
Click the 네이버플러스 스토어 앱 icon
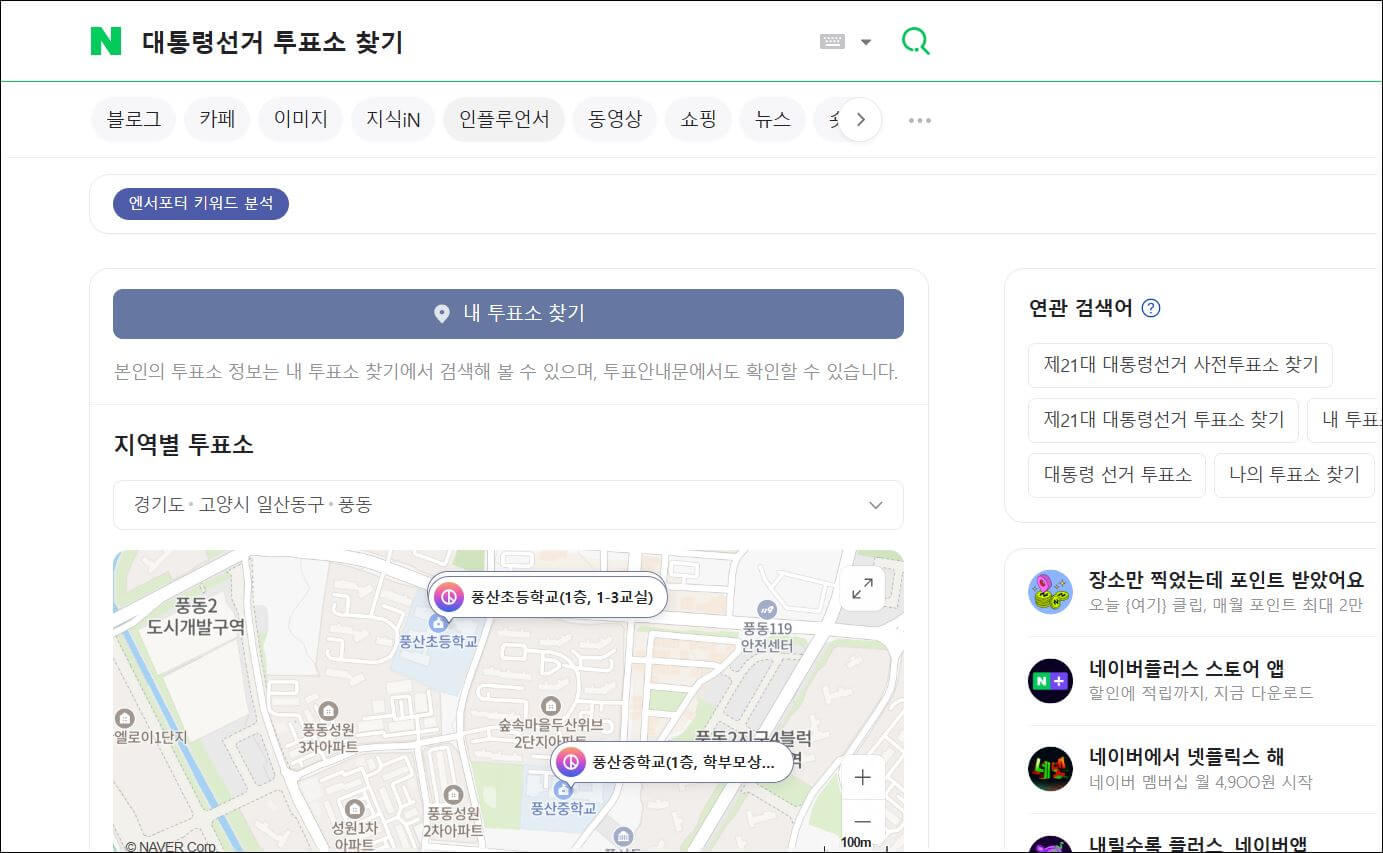(x=1050, y=681)
